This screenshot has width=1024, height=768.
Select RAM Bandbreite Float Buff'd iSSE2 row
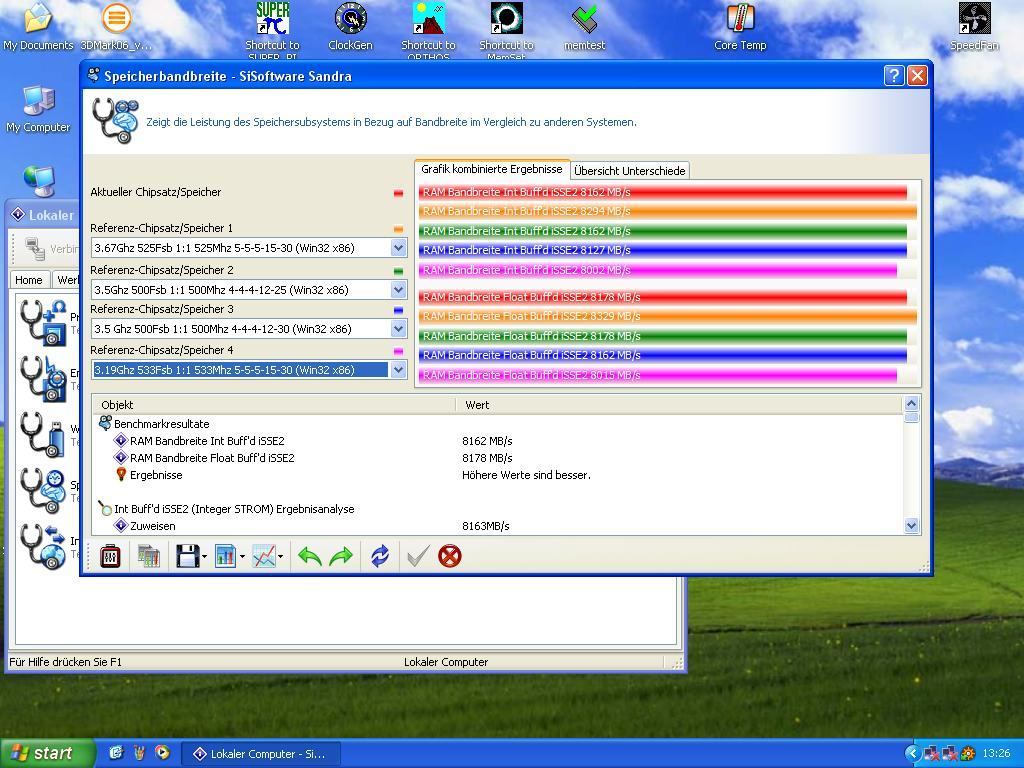(x=204, y=458)
